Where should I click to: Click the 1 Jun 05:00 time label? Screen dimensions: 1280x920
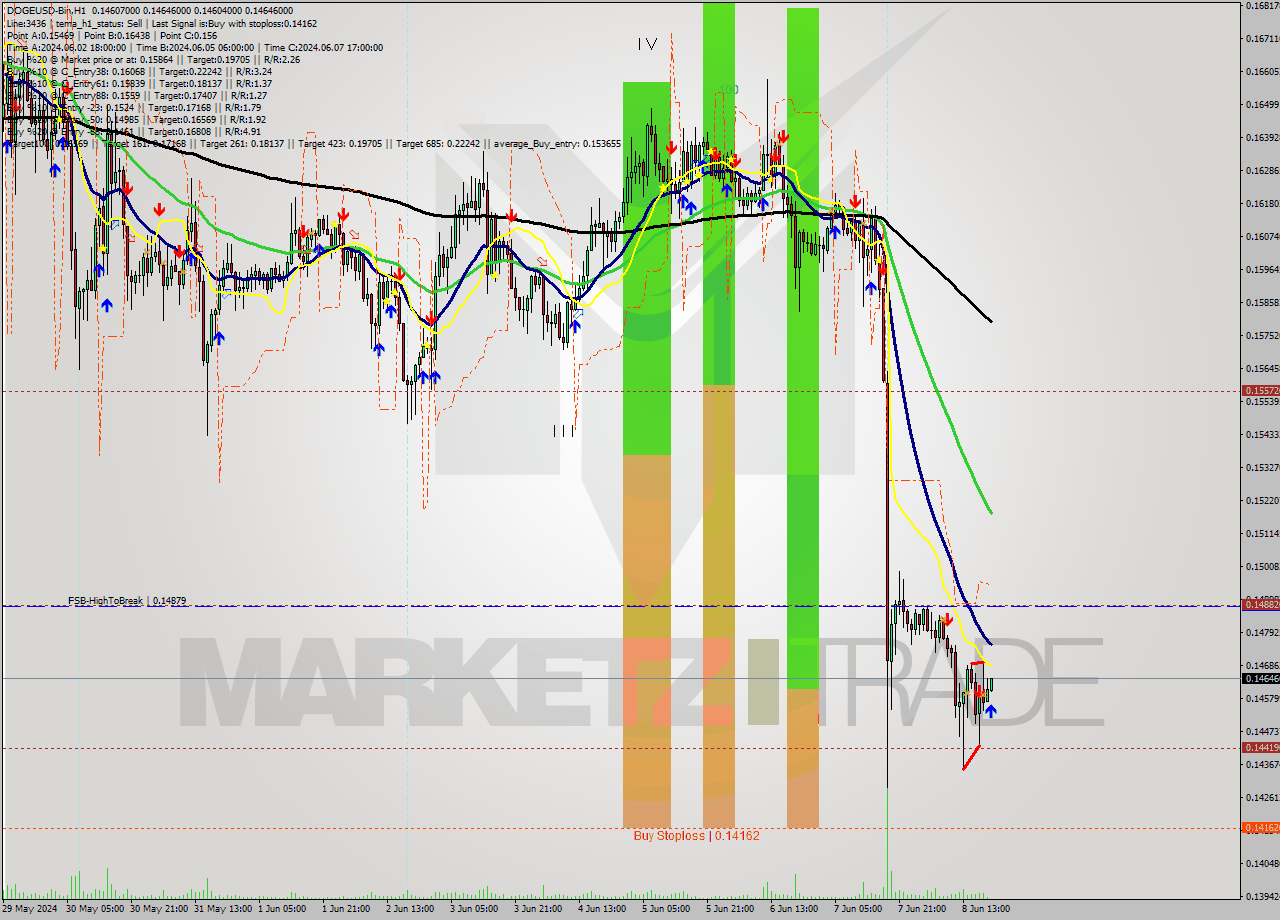coord(282,909)
